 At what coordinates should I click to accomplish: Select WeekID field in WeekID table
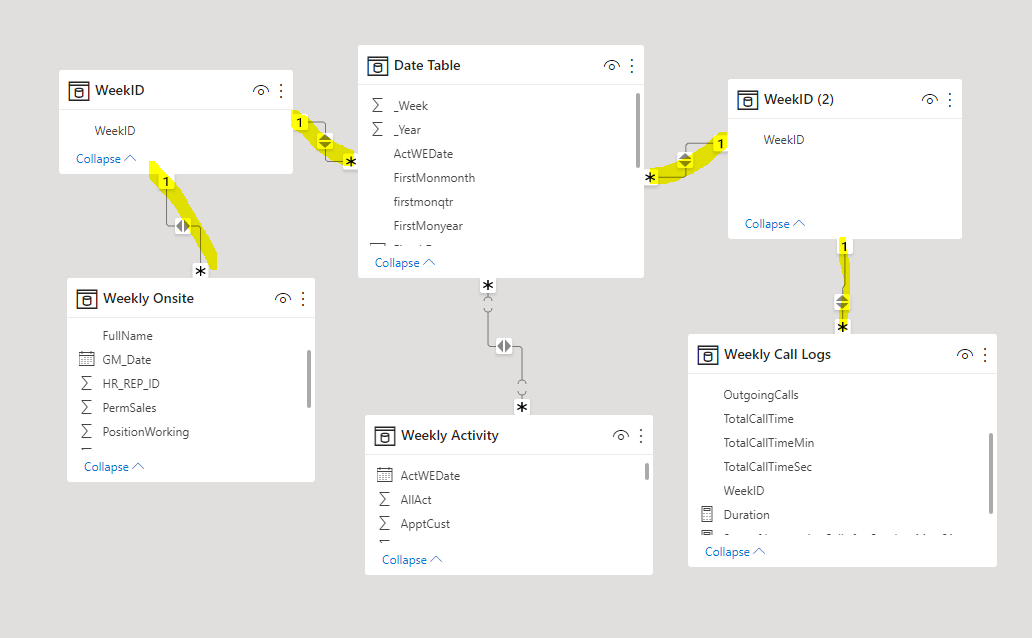pyautogui.click(x=115, y=130)
